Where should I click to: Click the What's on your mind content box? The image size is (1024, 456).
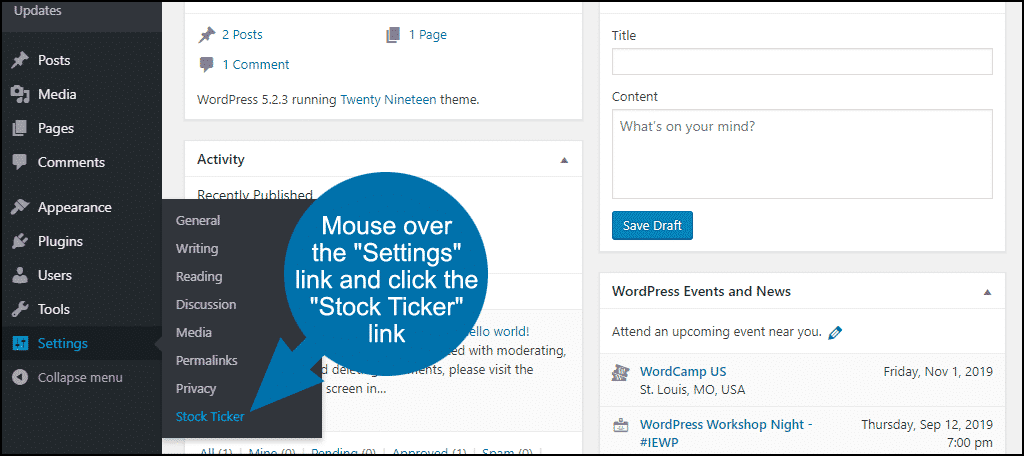click(802, 154)
